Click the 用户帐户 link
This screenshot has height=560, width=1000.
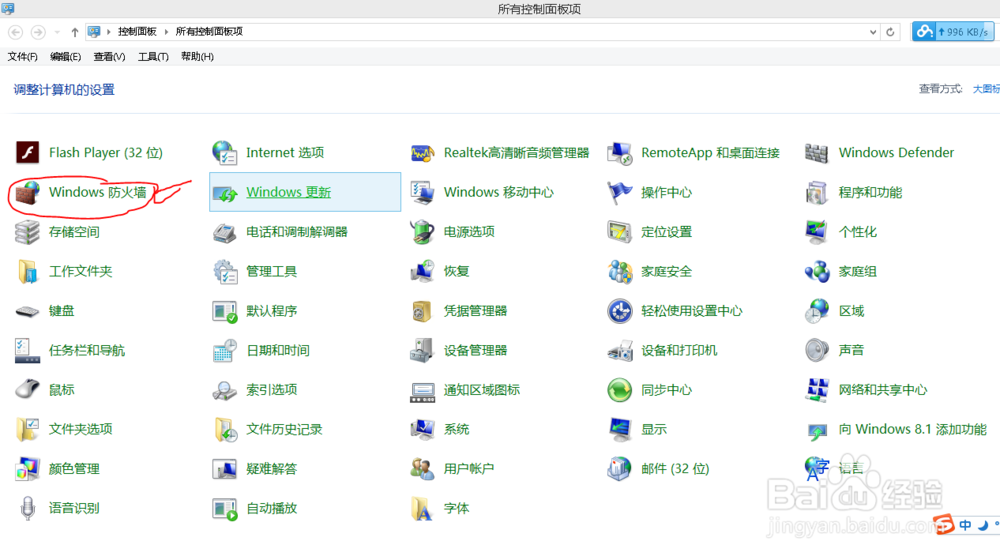tap(469, 469)
